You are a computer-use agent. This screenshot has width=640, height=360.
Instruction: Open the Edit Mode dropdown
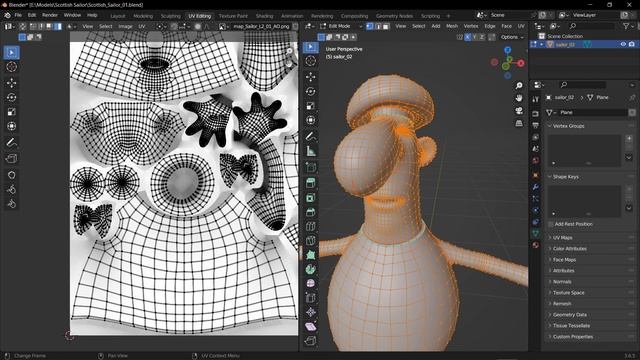pyautogui.click(x=342, y=26)
